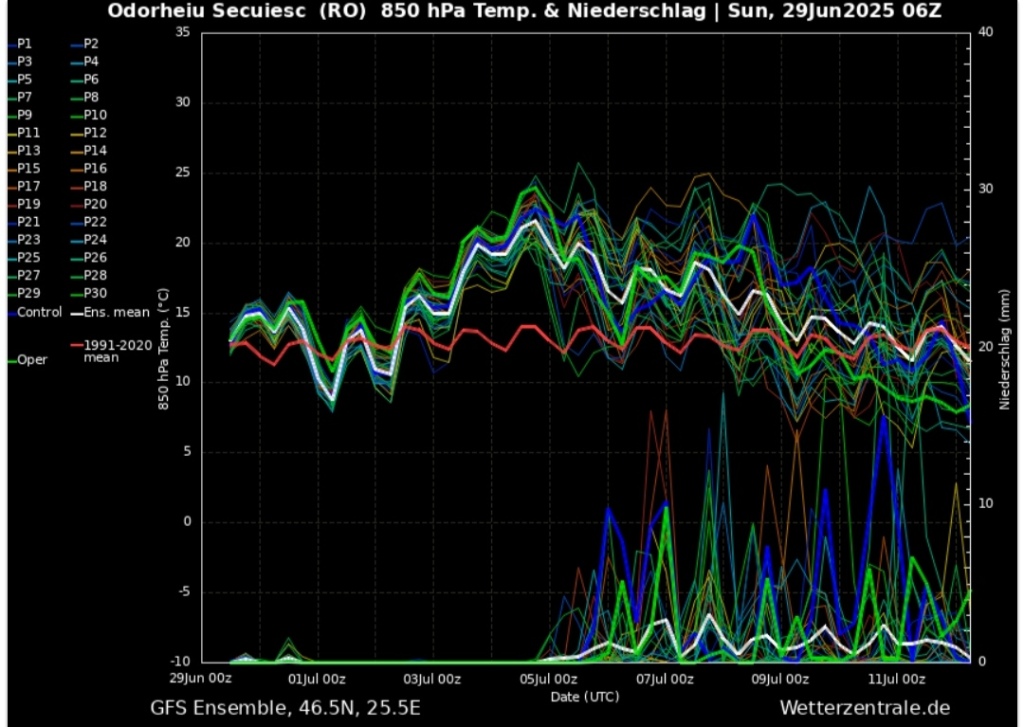Click the 850 hPa Temp. axis label
The width and height of the screenshot is (1024, 727).
click(162, 346)
